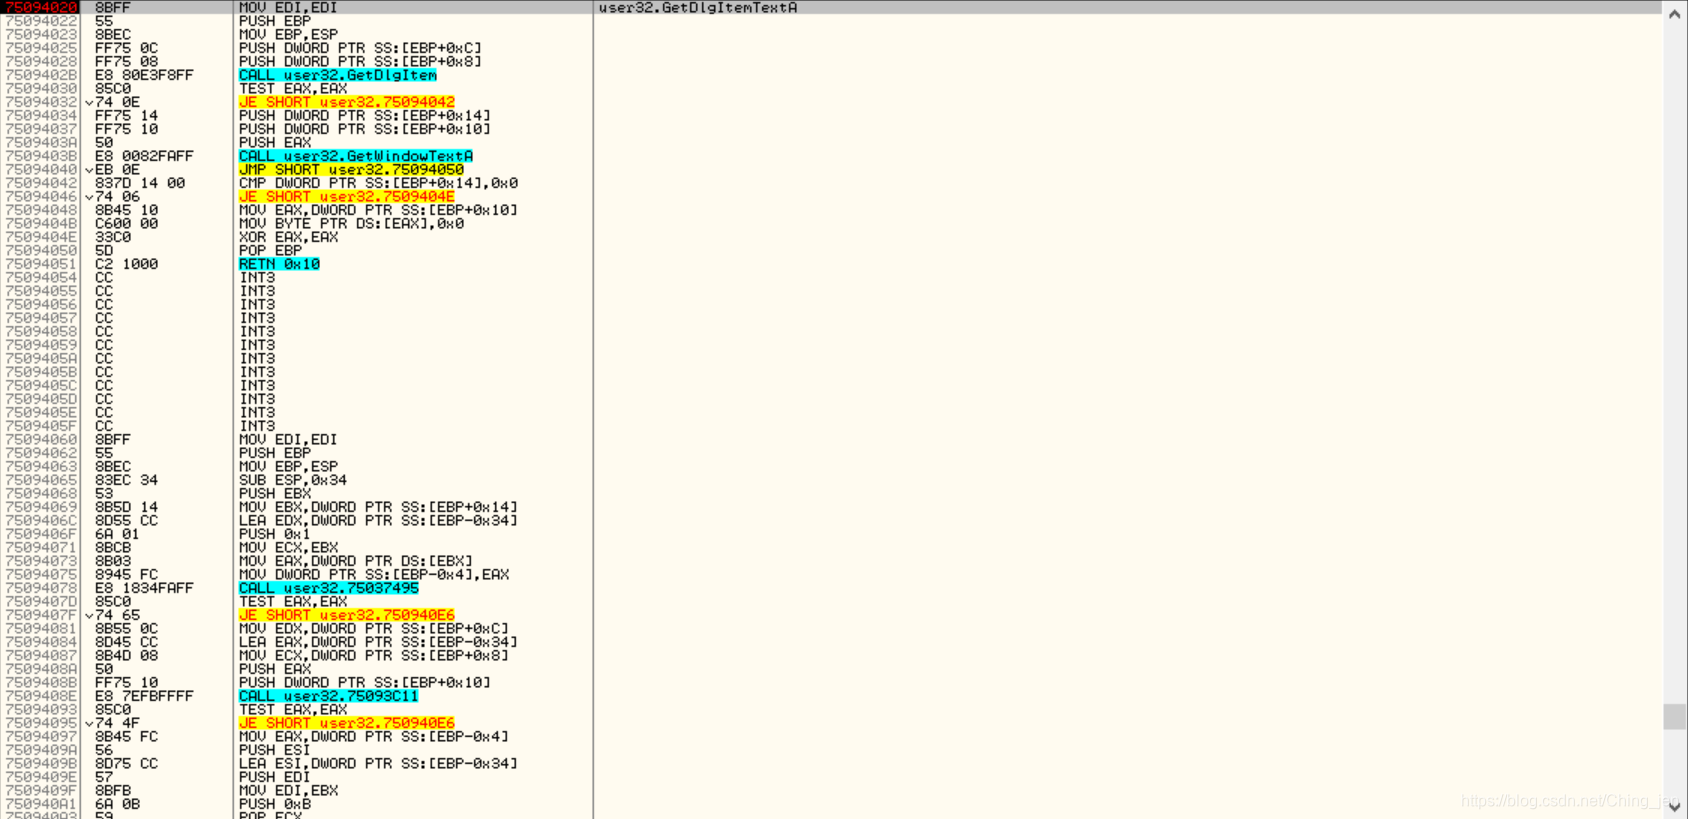Select the PUSH 0x1 instruction
This screenshot has height=819, width=1688.
coord(275,534)
